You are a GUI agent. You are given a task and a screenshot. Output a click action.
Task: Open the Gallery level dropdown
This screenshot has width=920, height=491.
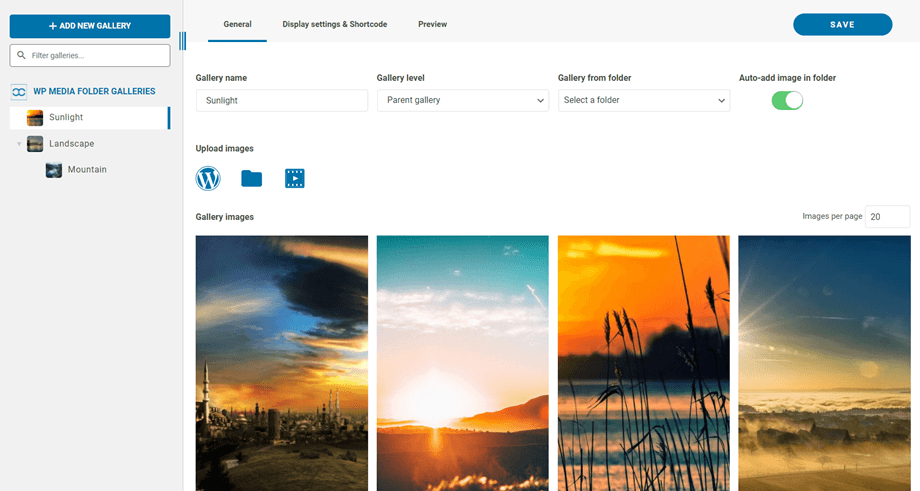(462, 100)
